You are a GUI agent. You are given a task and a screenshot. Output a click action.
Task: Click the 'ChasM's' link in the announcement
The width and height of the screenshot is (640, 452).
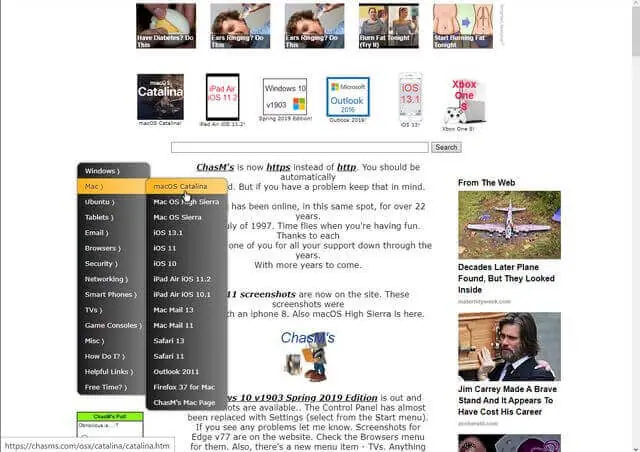215,167
